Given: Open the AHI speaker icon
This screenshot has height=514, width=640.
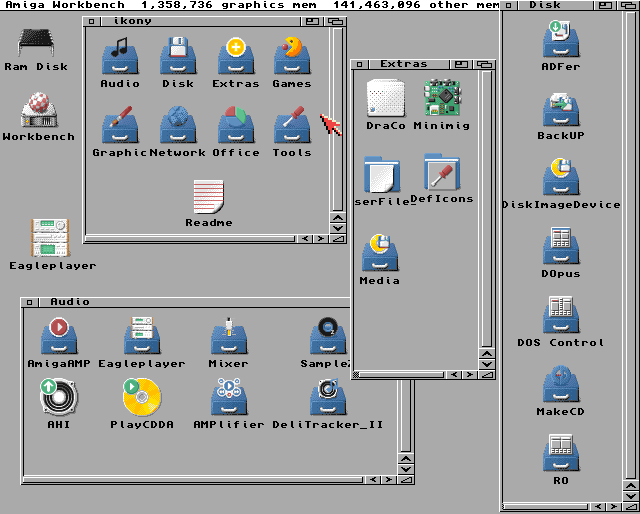Looking at the screenshot, I should tap(57, 398).
